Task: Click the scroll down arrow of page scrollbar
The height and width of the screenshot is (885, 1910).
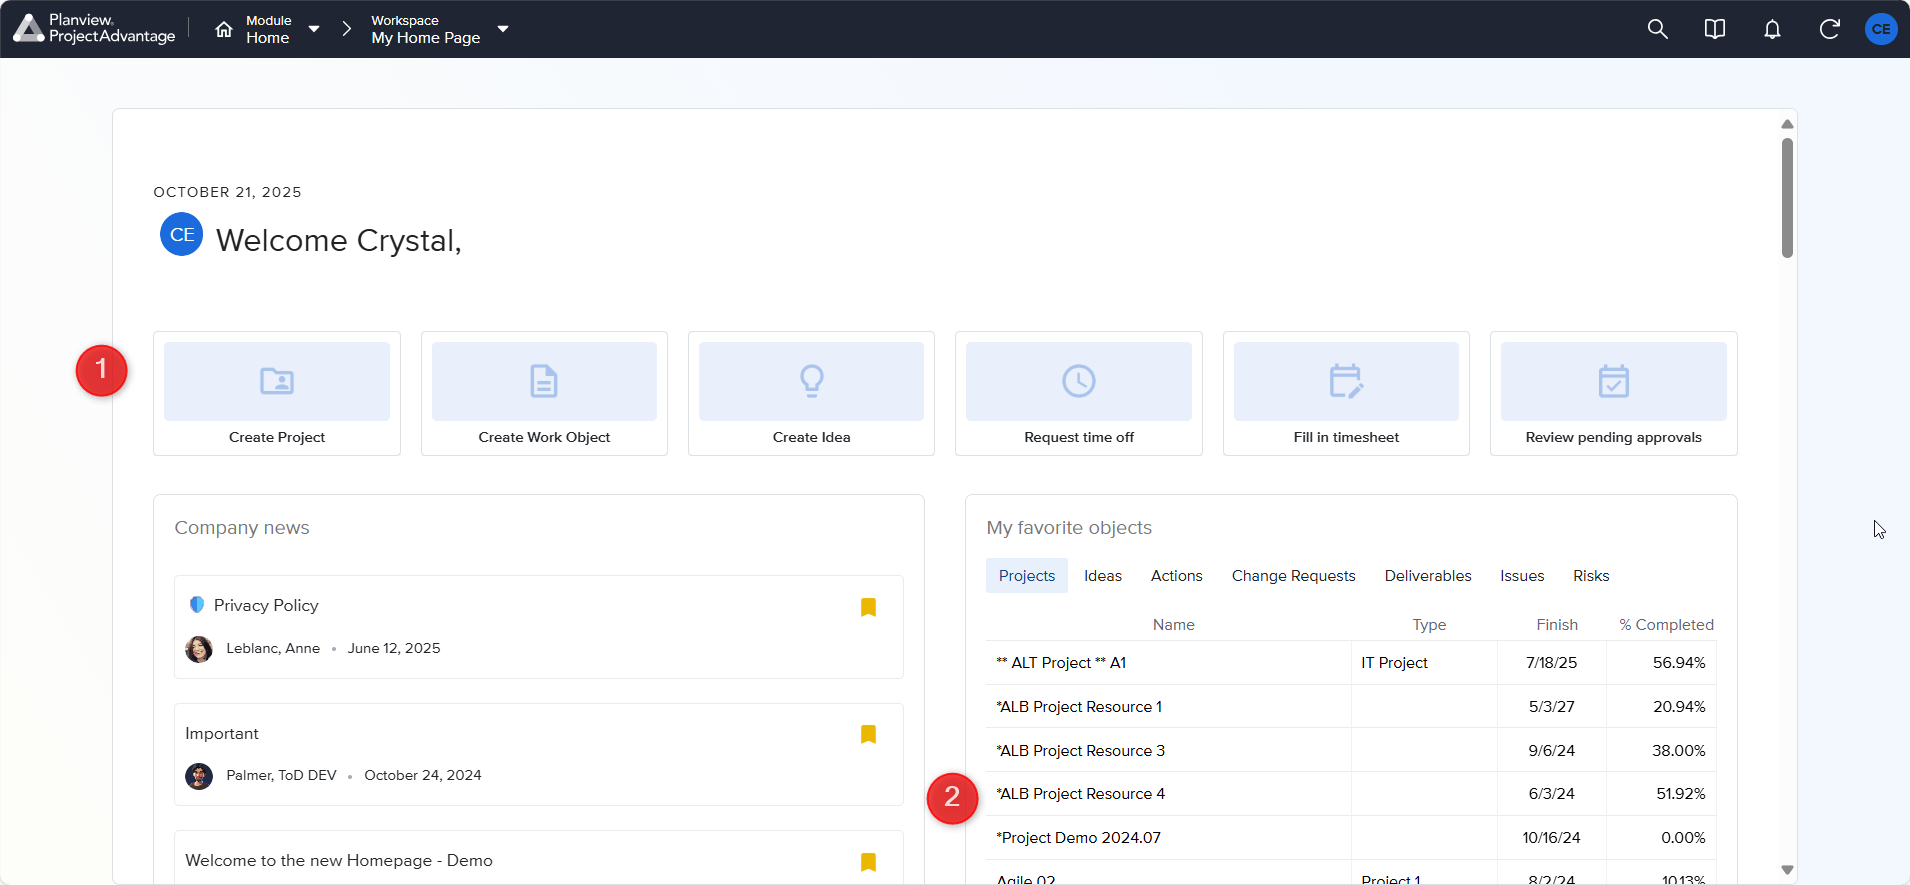Action: 1787,870
